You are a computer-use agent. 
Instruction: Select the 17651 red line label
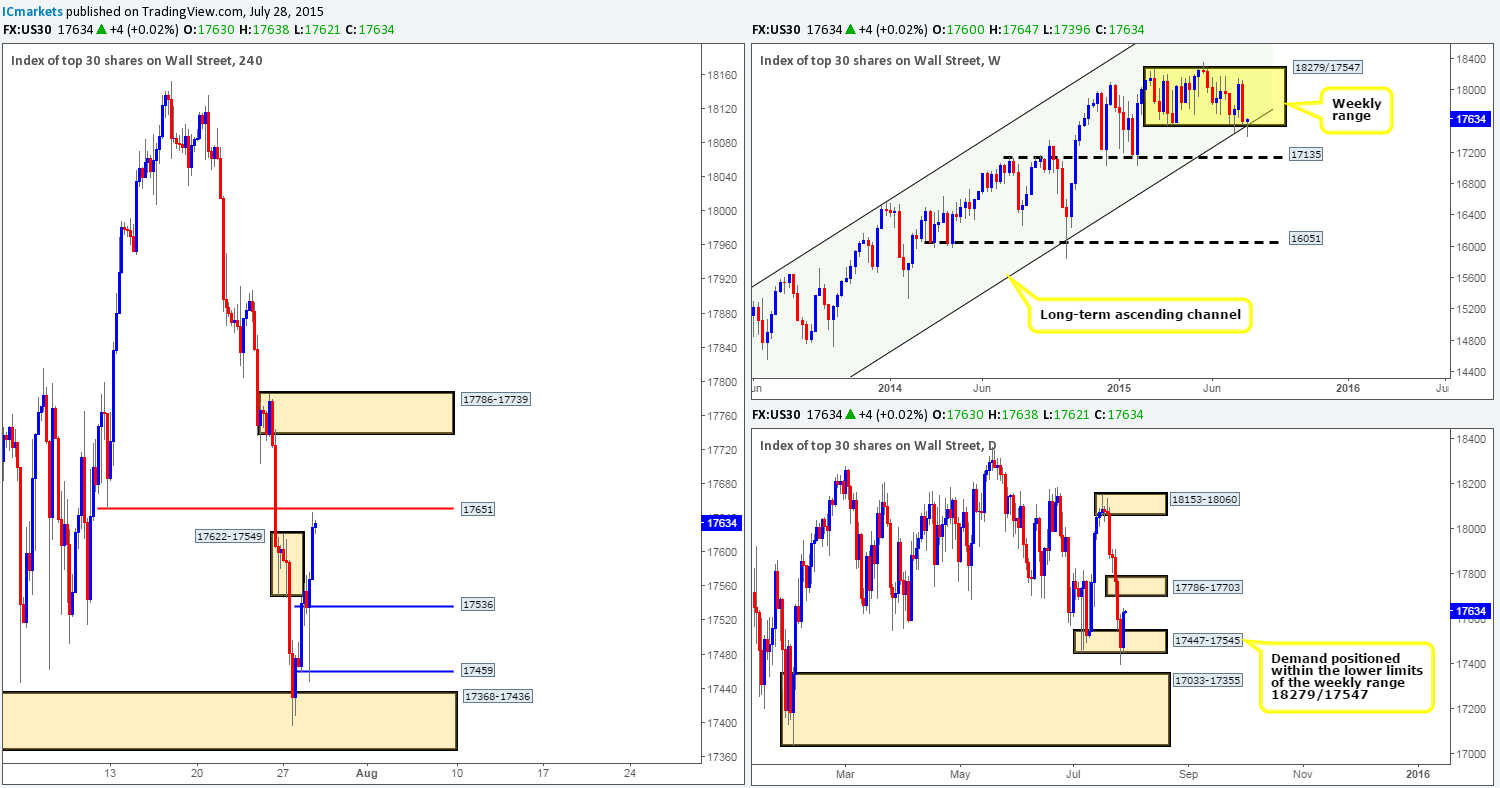click(479, 509)
